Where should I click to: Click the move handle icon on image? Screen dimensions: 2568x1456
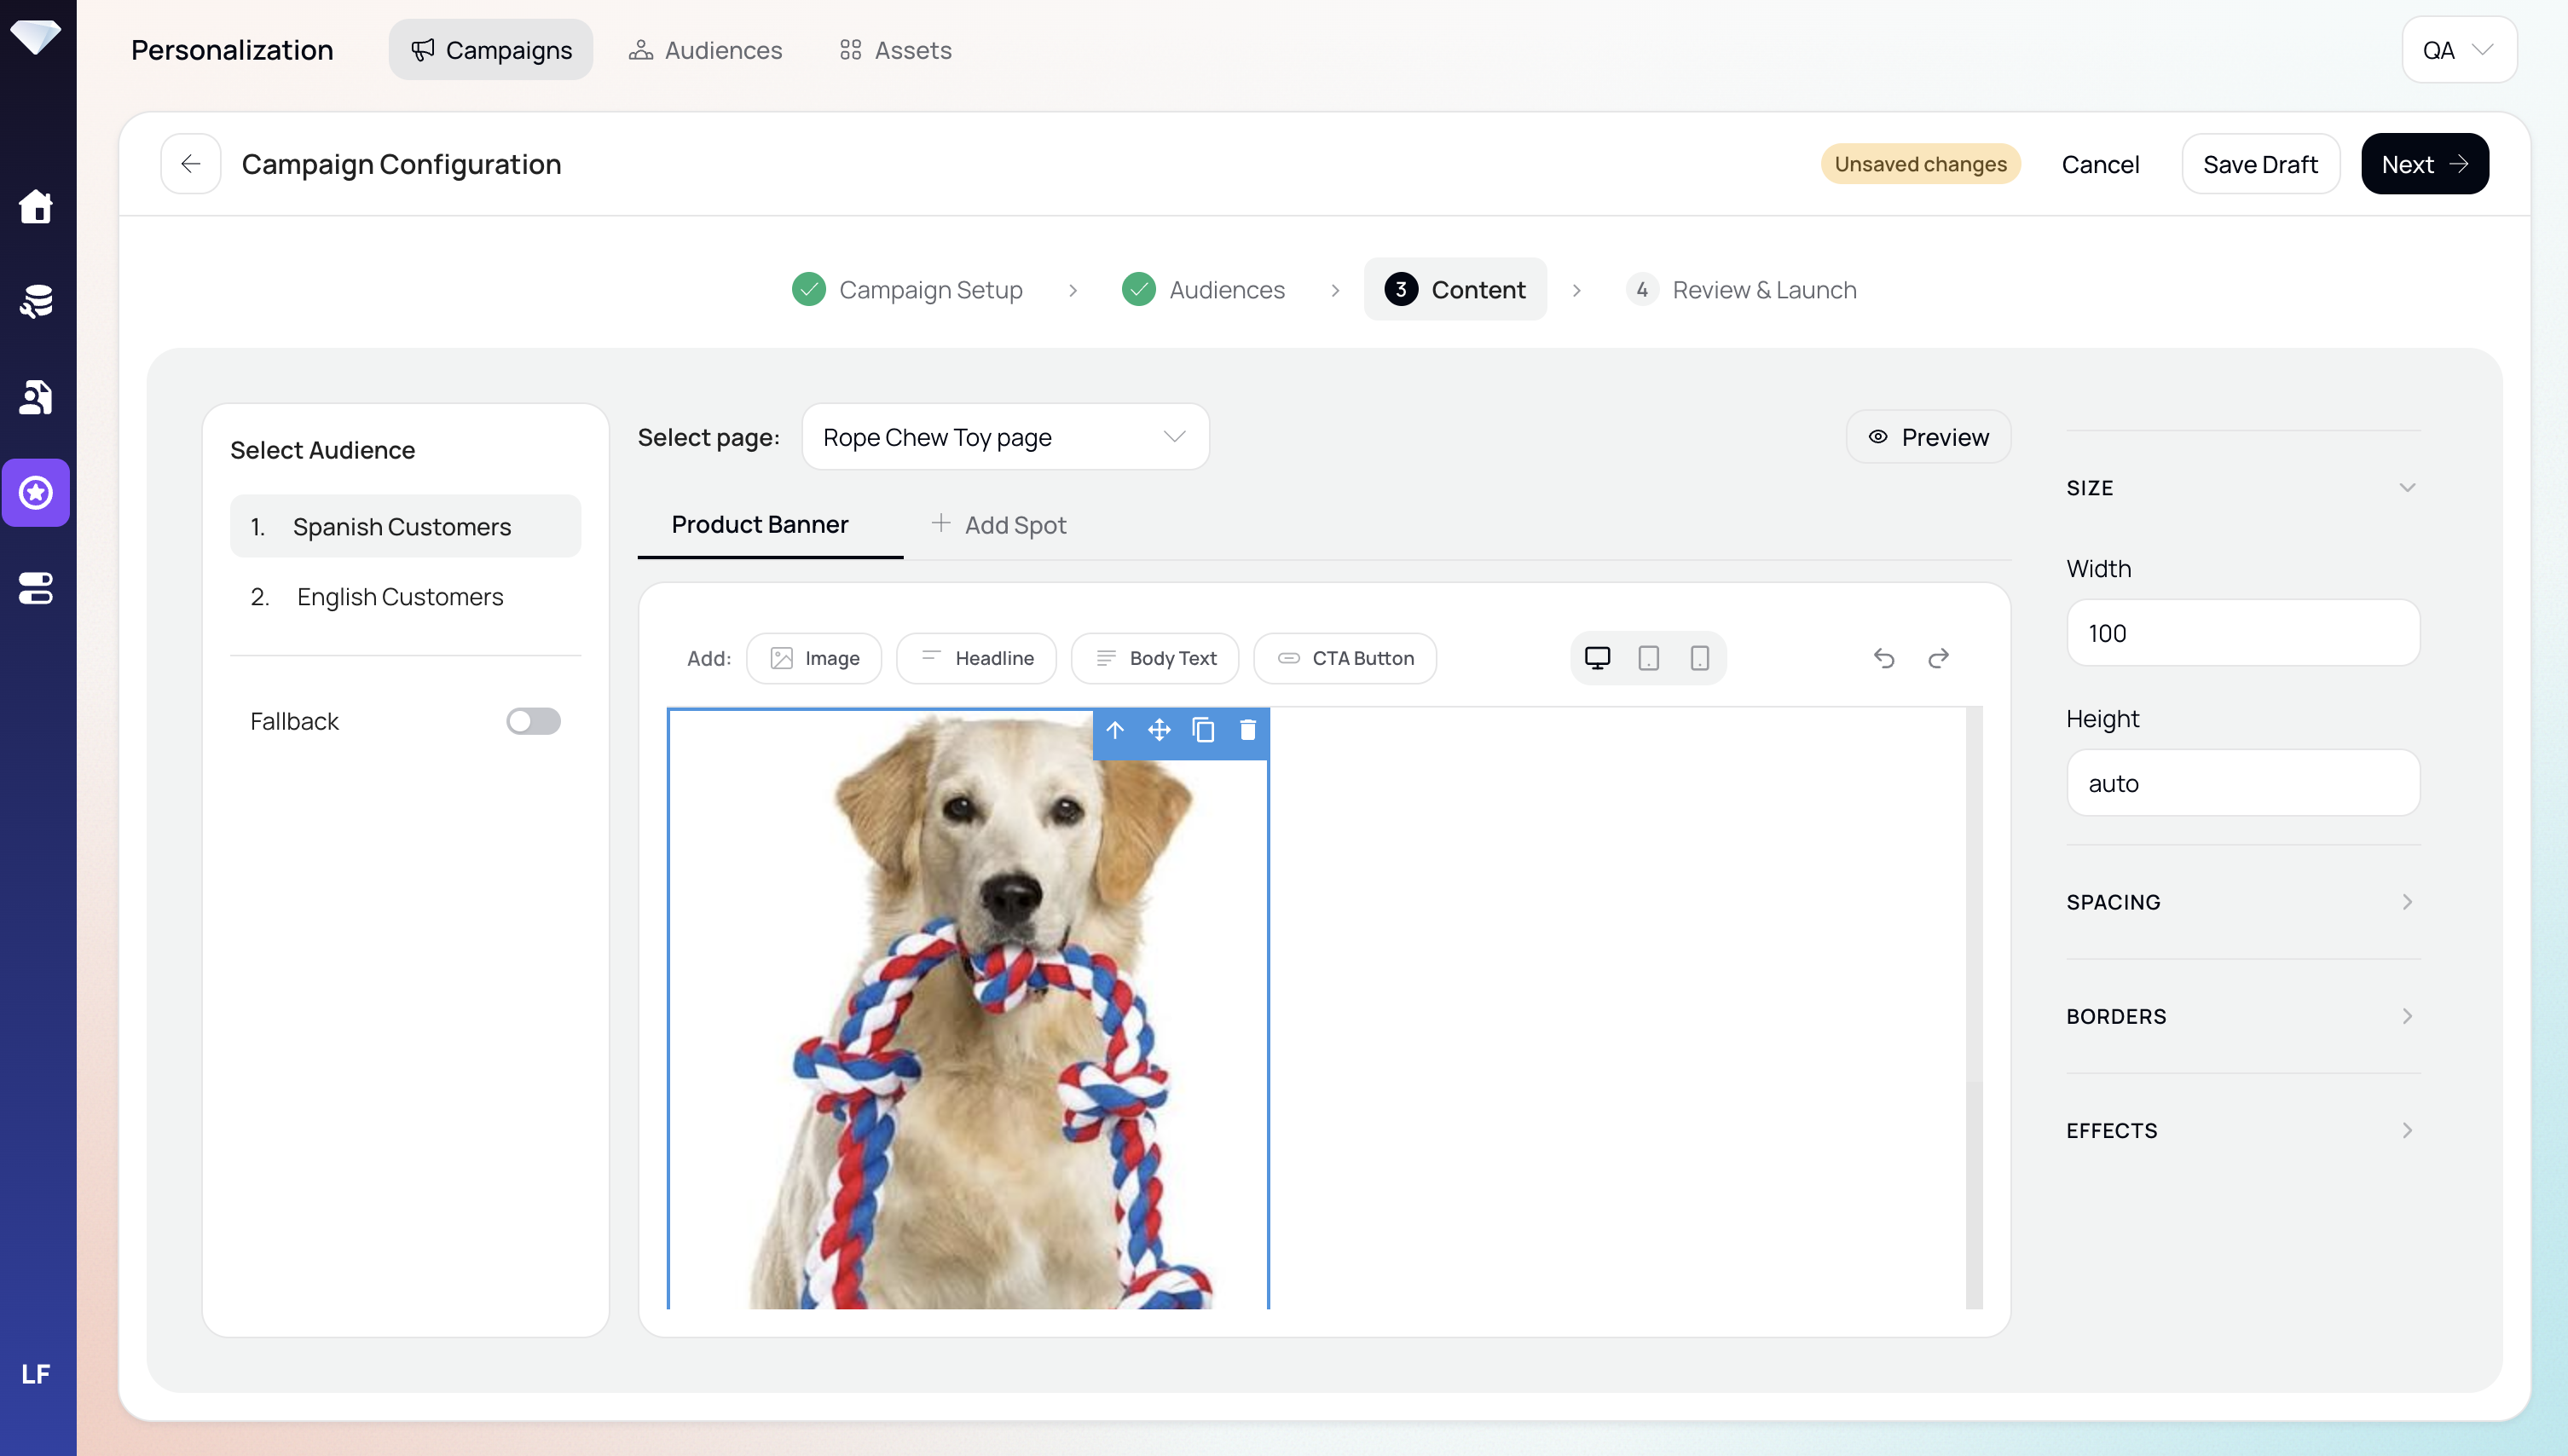point(1159,730)
